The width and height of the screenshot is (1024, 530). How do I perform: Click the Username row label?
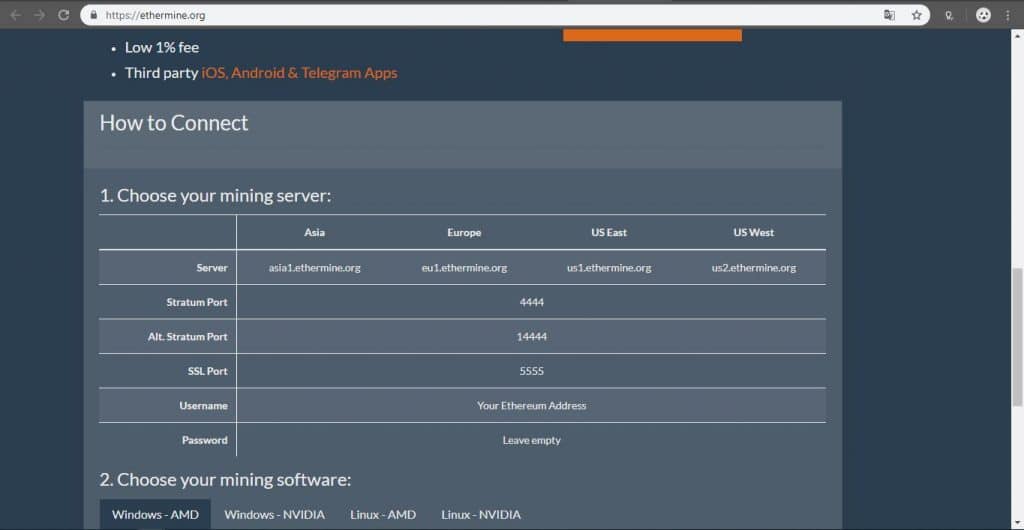coord(203,405)
